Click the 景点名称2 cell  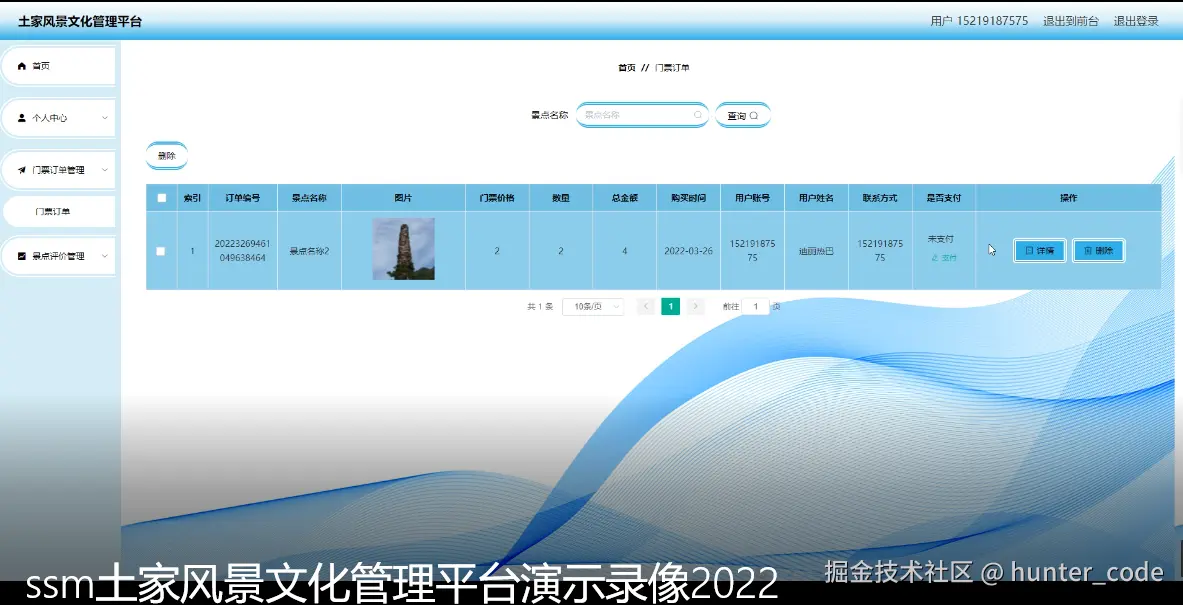pyautogui.click(x=309, y=251)
